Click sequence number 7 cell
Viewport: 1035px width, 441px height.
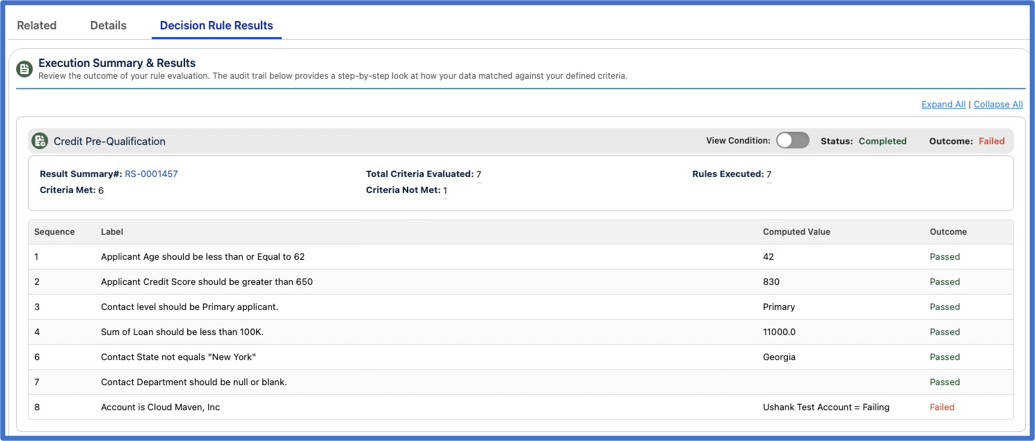(37, 382)
